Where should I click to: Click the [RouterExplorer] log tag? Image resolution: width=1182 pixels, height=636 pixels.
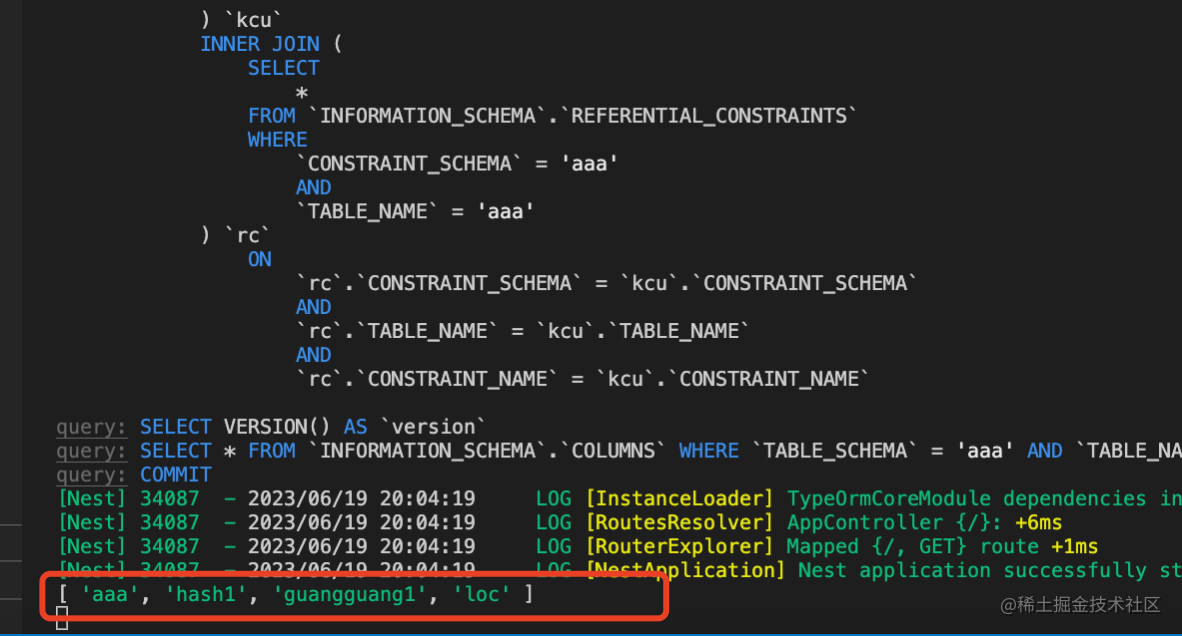click(x=679, y=546)
